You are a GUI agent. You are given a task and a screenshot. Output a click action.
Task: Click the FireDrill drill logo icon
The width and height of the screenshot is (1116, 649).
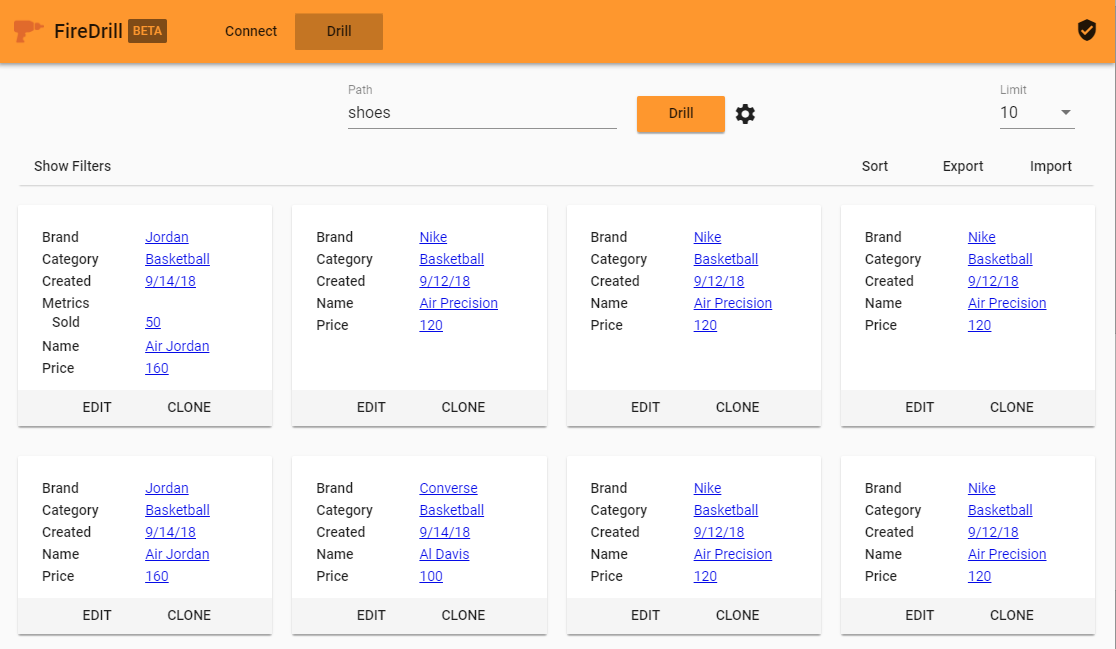click(x=28, y=31)
